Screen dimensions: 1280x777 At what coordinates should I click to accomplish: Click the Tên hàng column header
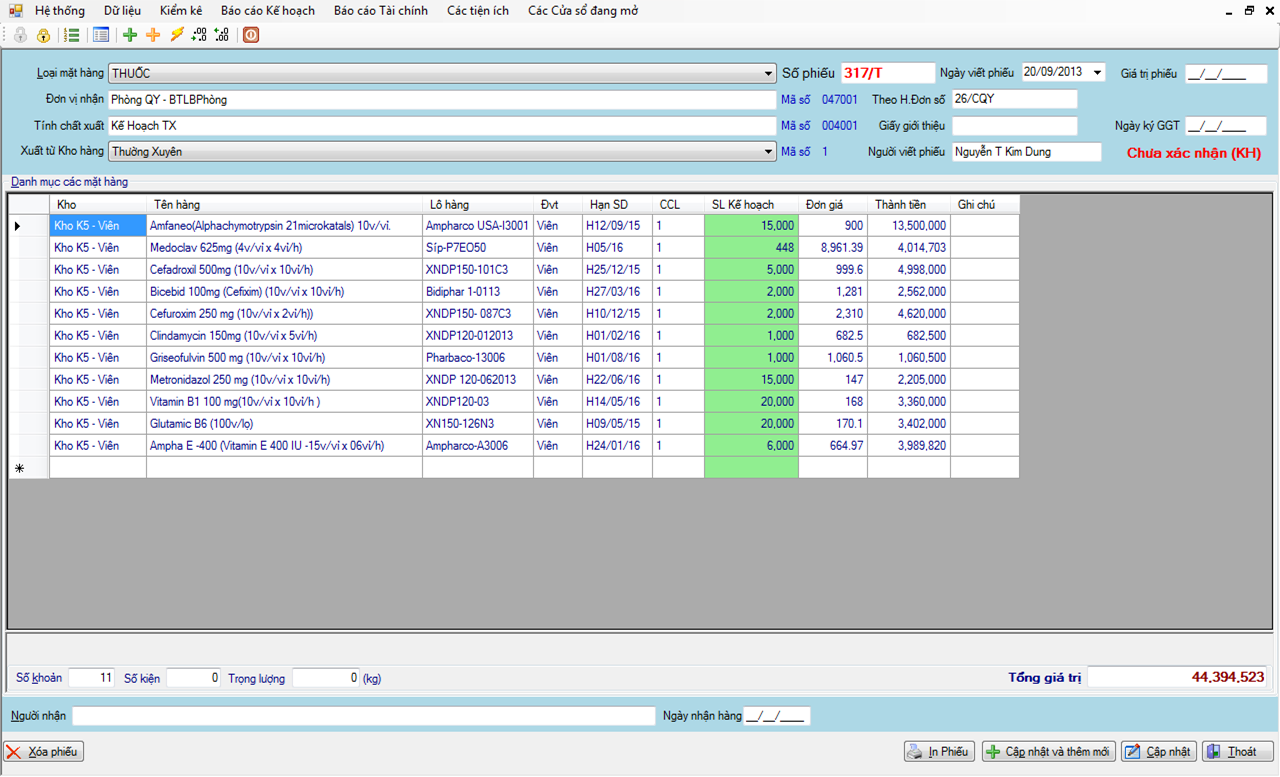284,204
